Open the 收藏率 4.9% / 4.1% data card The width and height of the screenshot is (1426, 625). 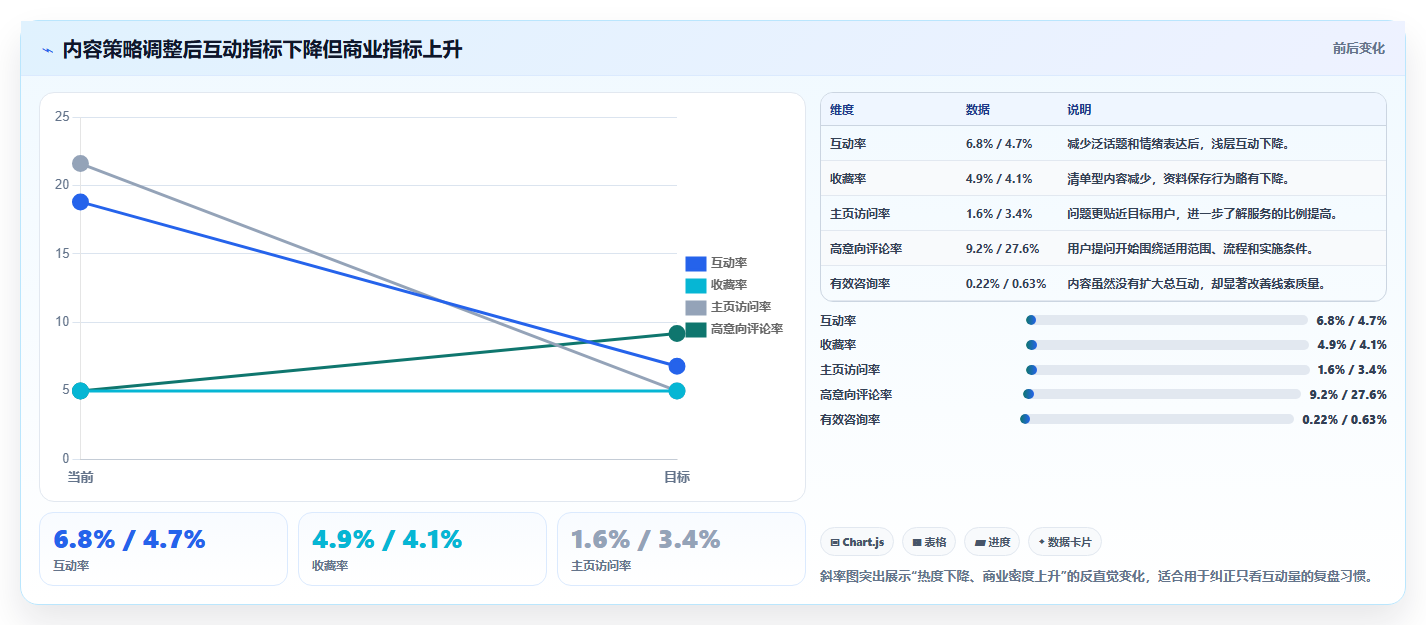(422, 549)
